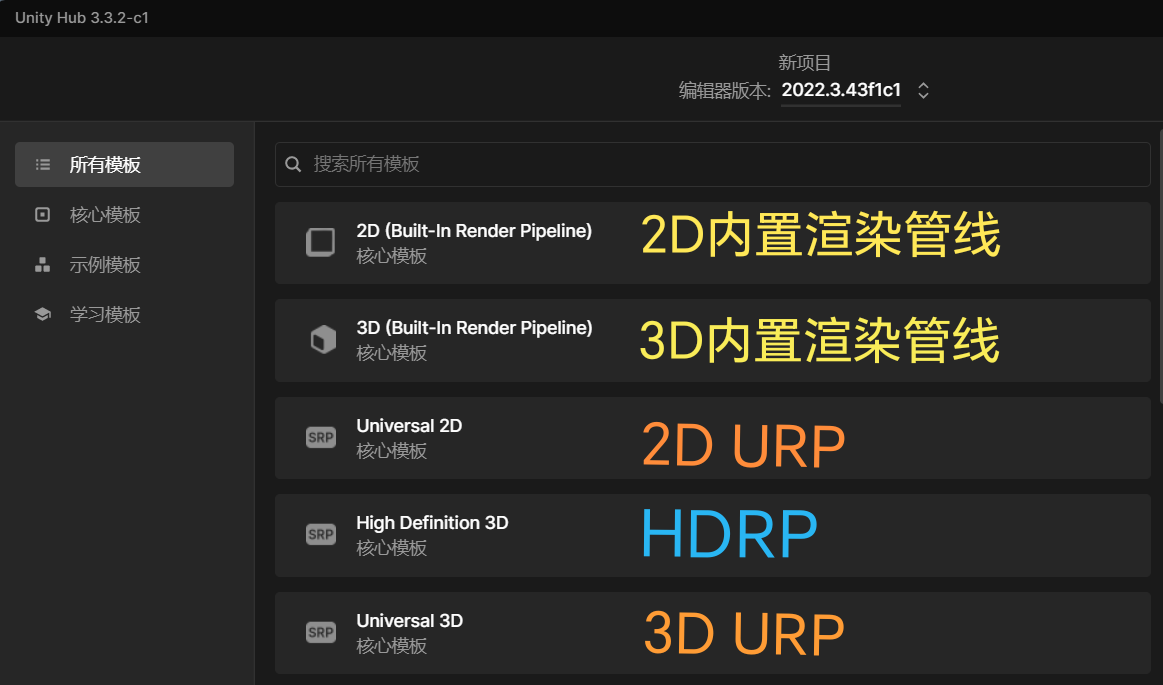This screenshot has height=685, width=1163.
Task: Click the SRP icon for High Definition 3D
Action: 320,535
